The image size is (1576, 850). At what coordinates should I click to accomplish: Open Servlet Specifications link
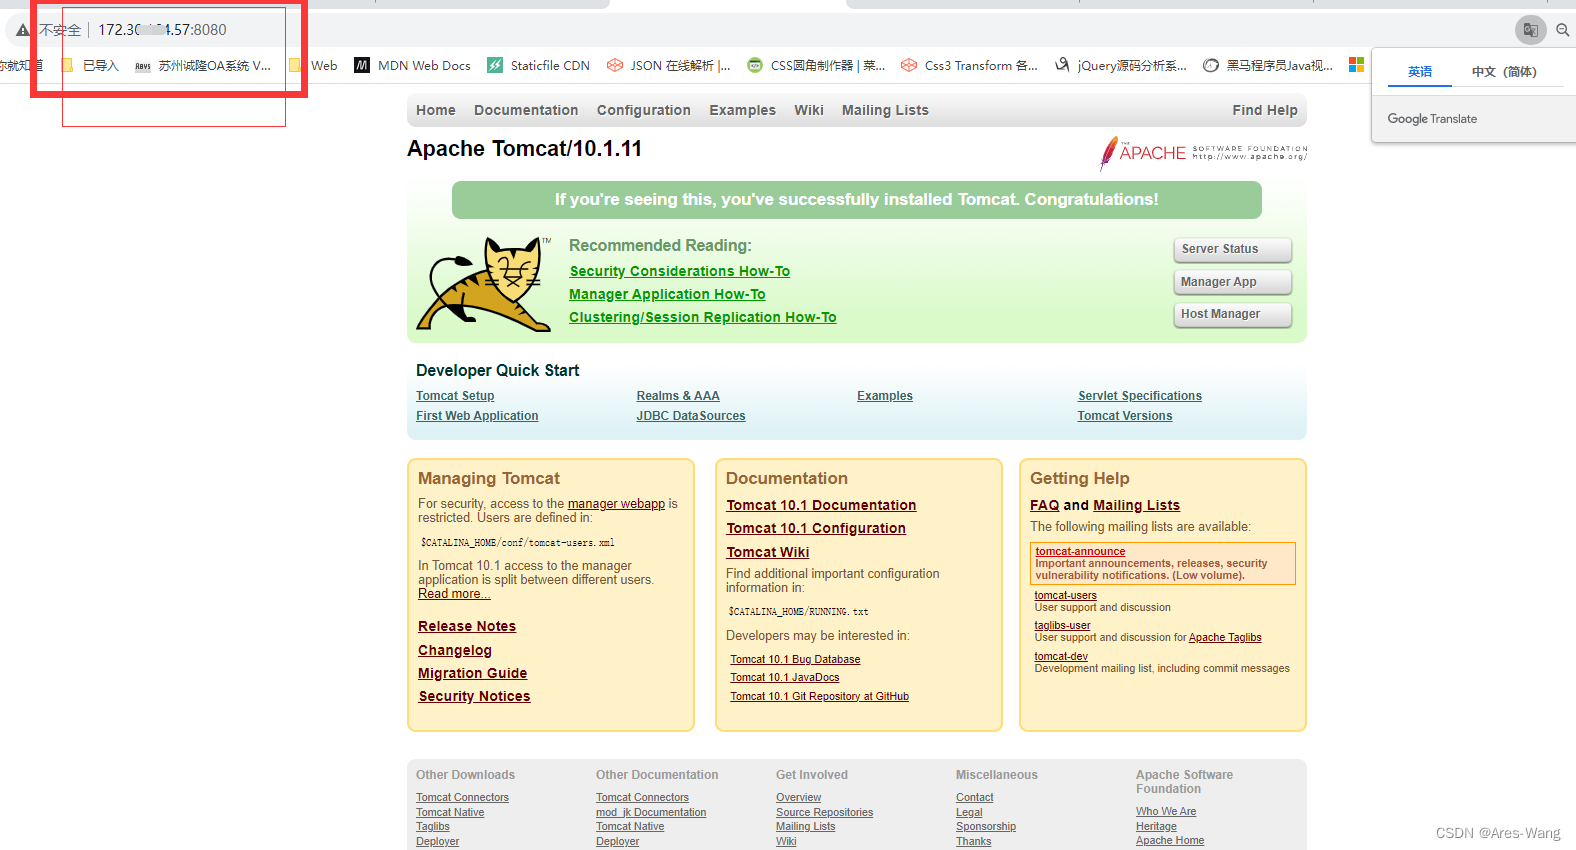coord(1140,396)
